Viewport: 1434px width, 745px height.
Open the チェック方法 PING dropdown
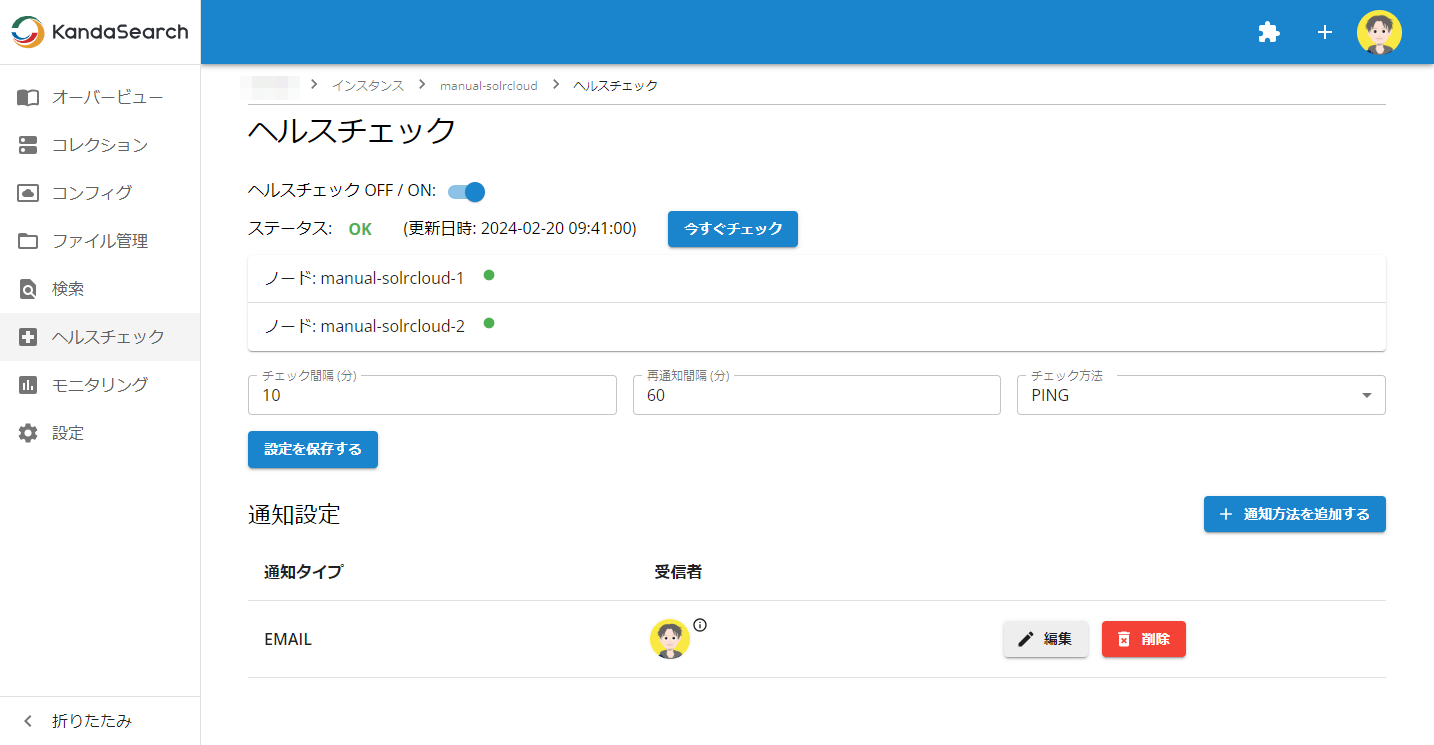(x=1201, y=395)
